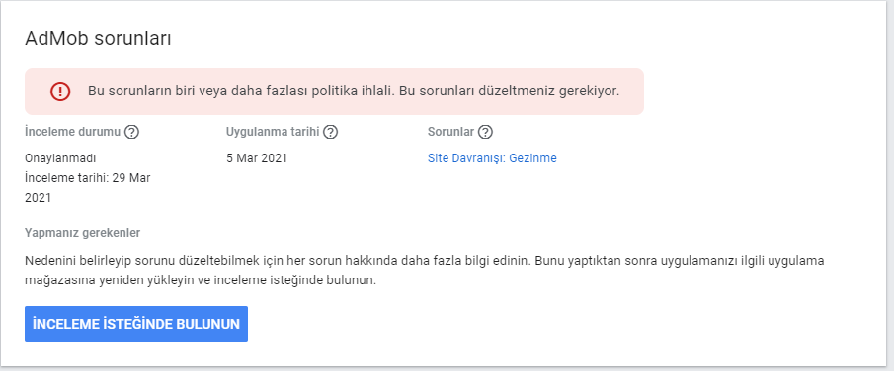Click the policy violation alert message text

coord(353,91)
